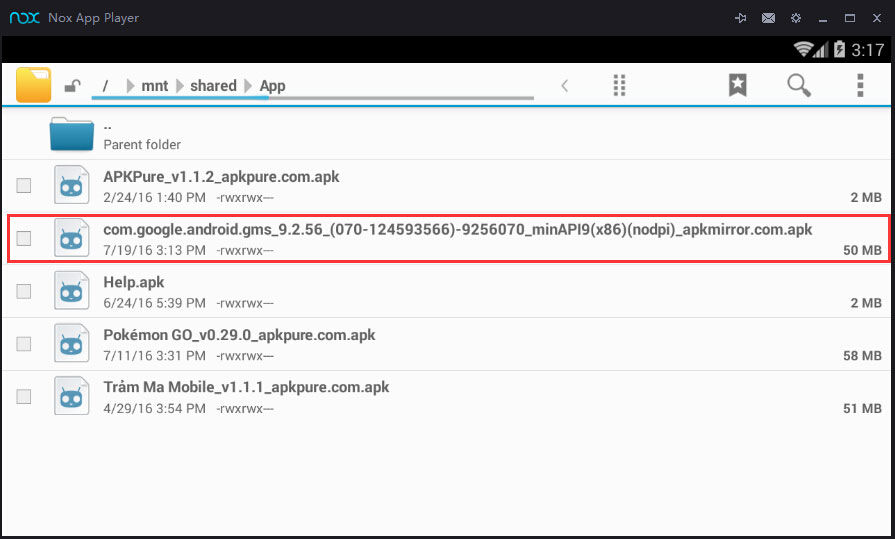Click the 51 MB size of Trảm Ma
Image resolution: width=895 pixels, height=539 pixels.
[862, 408]
